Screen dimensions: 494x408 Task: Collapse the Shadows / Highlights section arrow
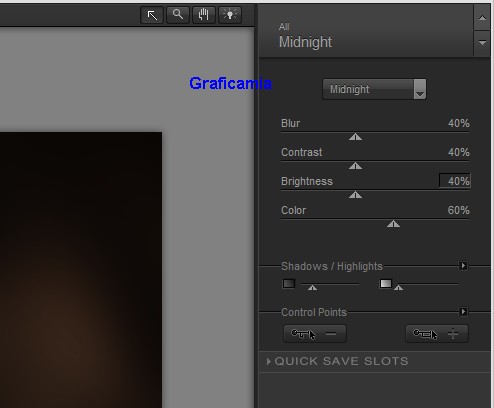(x=463, y=266)
